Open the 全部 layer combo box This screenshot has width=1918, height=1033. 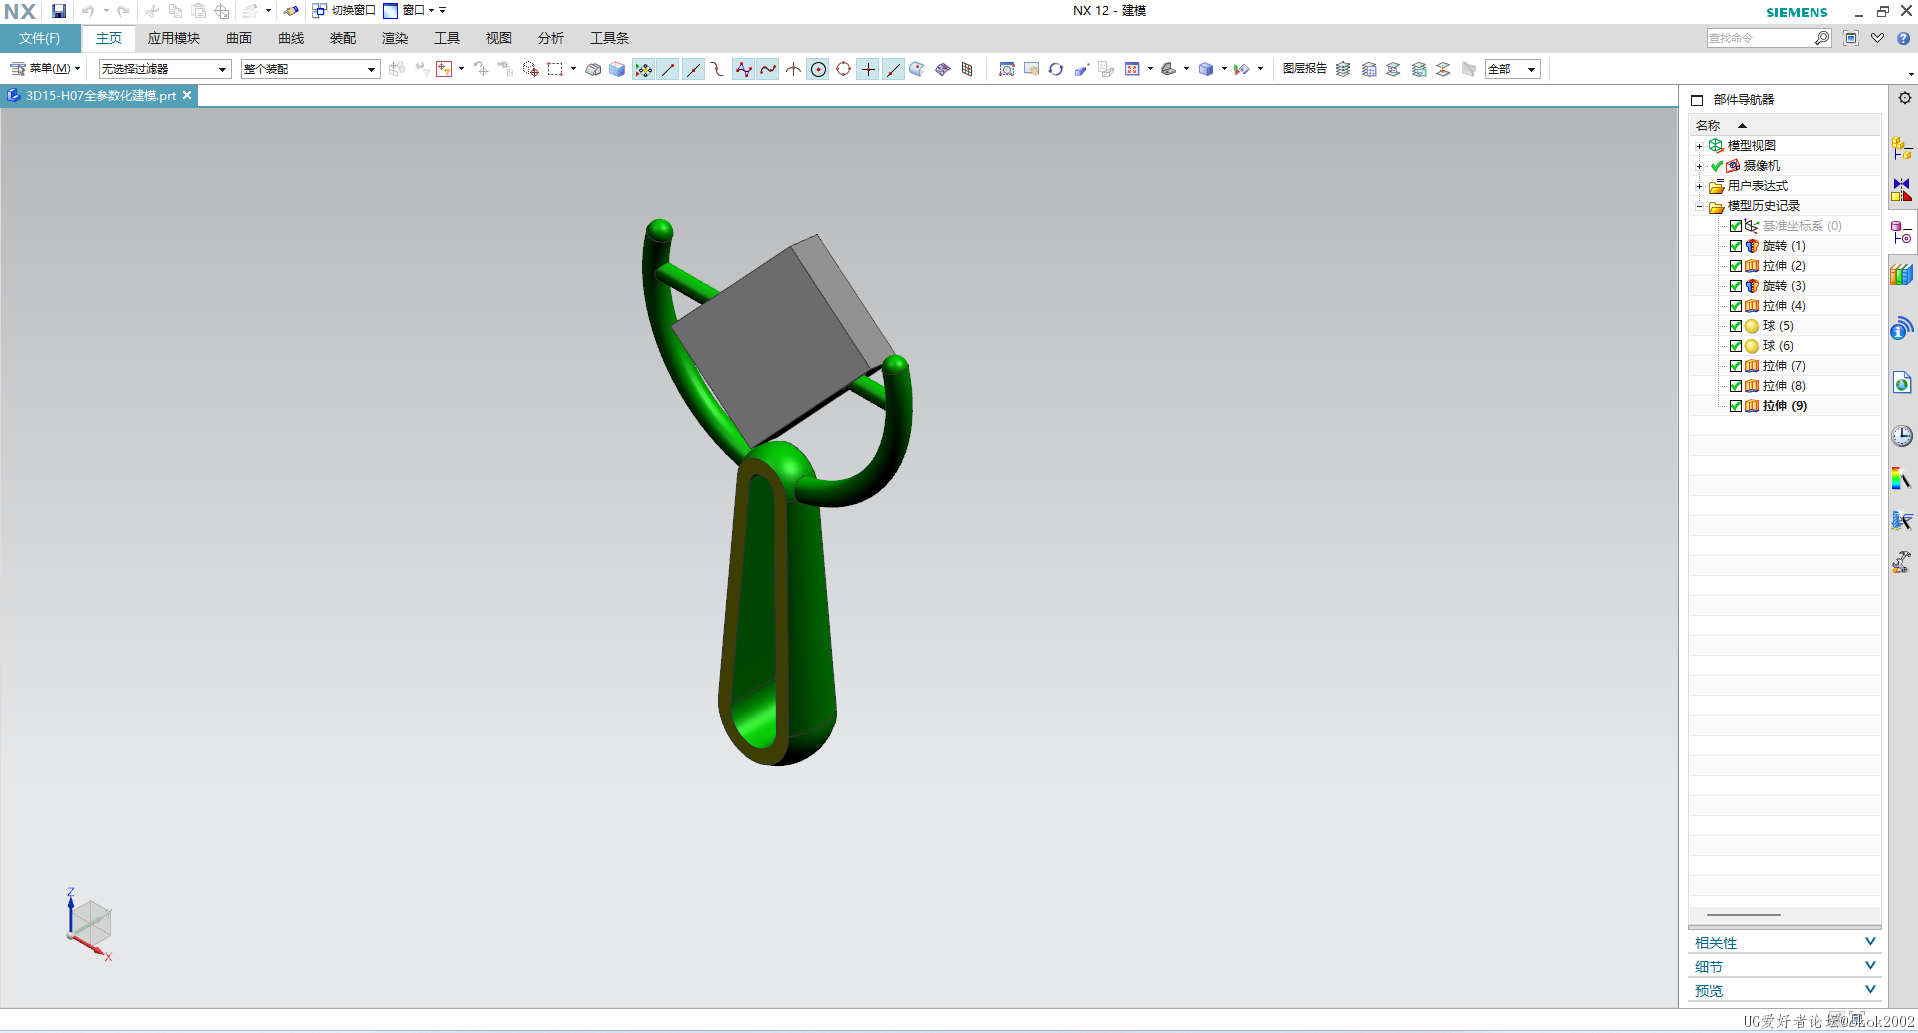pyautogui.click(x=1512, y=69)
